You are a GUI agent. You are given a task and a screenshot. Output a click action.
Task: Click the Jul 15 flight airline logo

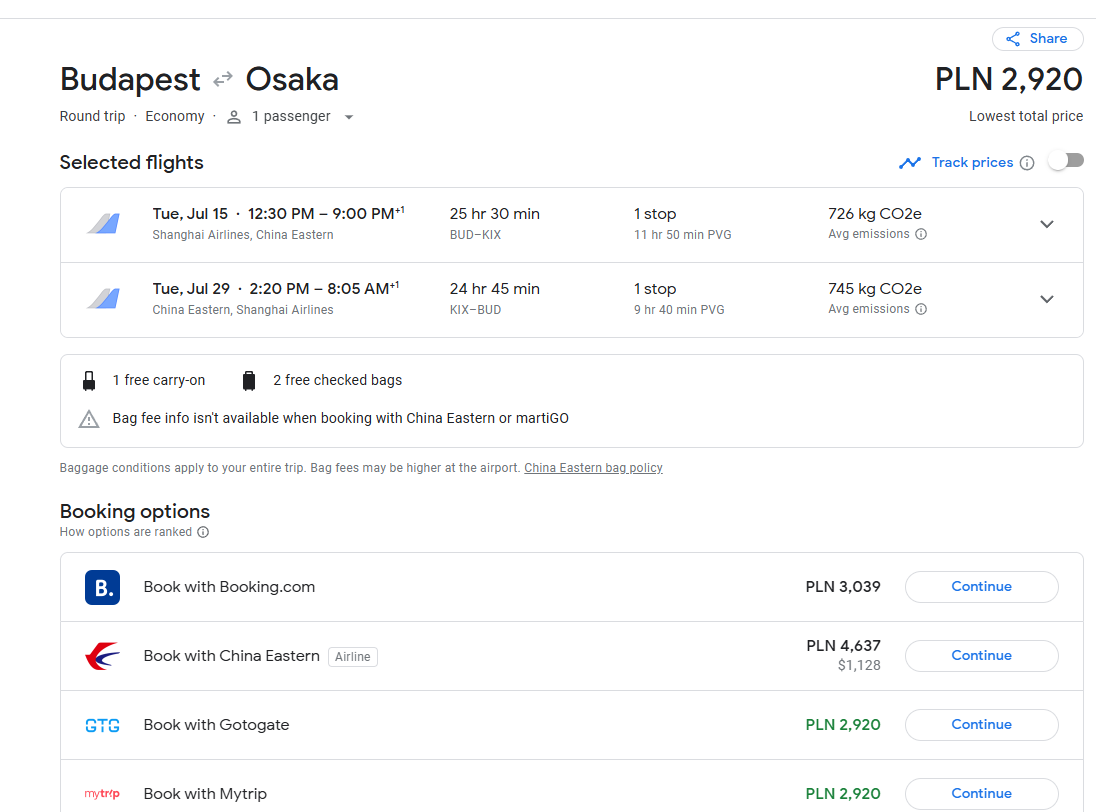pos(103,224)
